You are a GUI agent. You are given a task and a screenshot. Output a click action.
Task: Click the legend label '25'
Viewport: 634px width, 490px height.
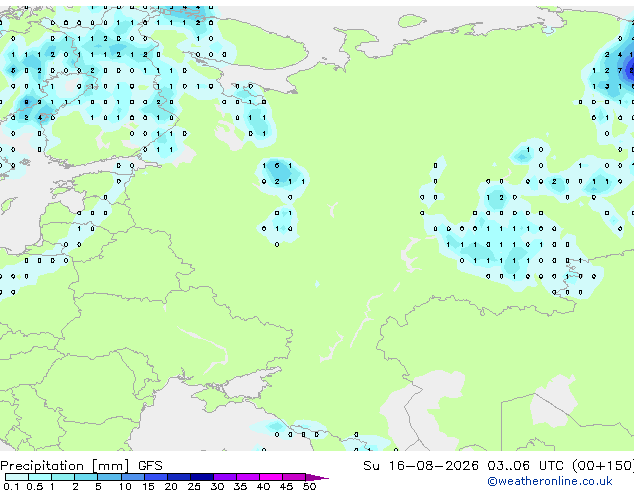(x=194, y=486)
